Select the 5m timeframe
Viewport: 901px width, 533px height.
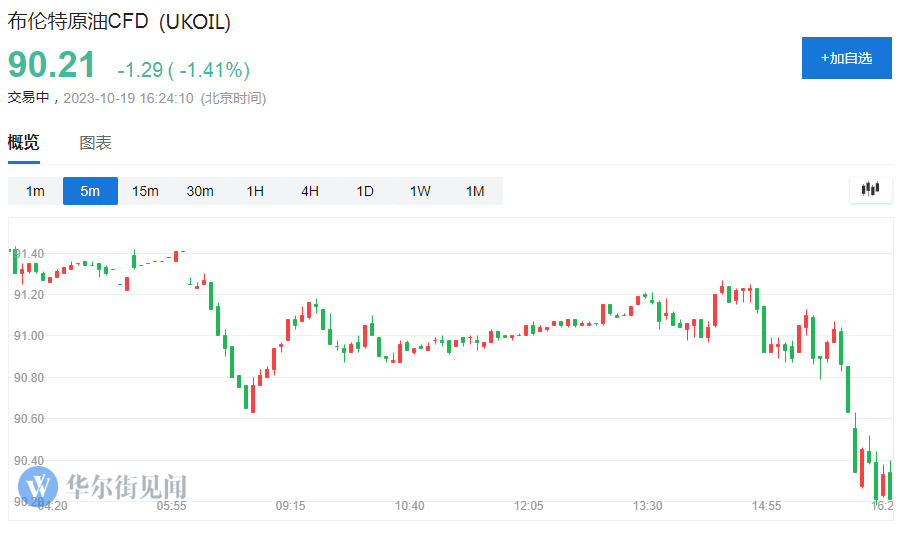pyautogui.click(x=90, y=191)
